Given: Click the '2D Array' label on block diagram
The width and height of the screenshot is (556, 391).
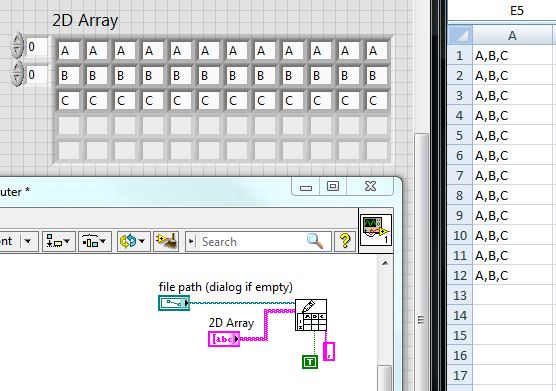Looking at the screenshot, I should point(231,323).
